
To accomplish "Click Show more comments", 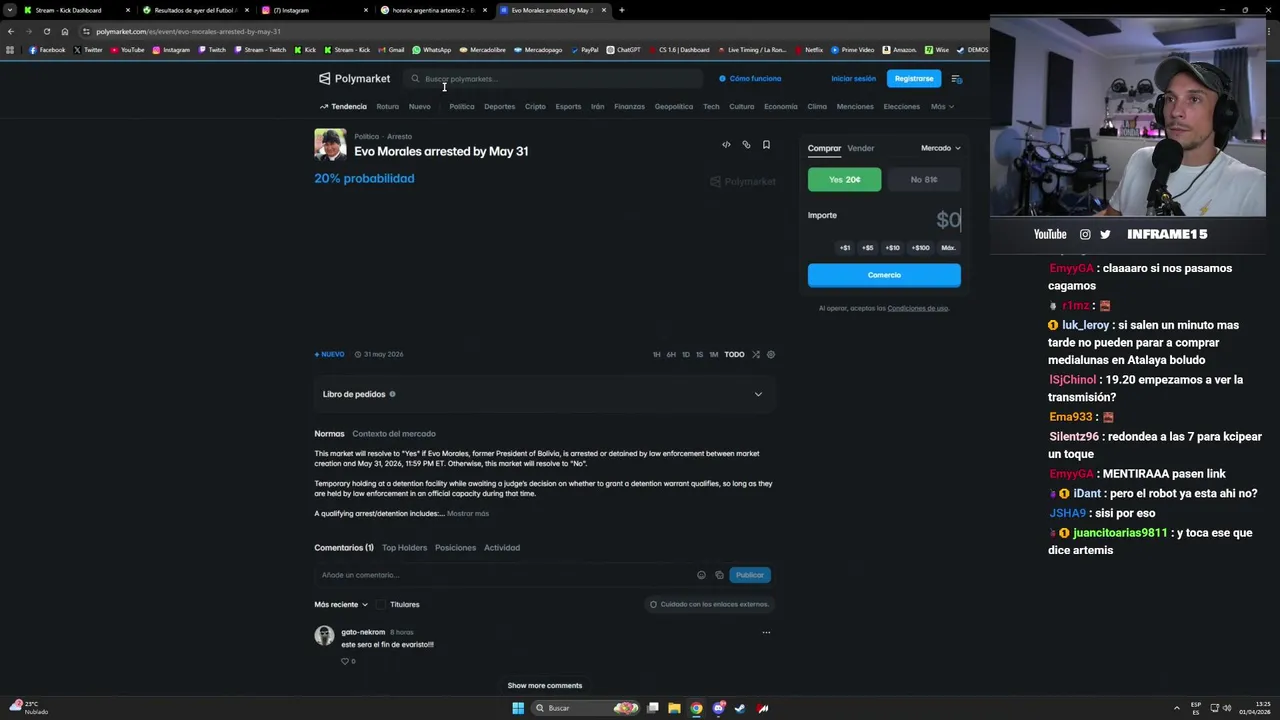I will click(544, 686).
